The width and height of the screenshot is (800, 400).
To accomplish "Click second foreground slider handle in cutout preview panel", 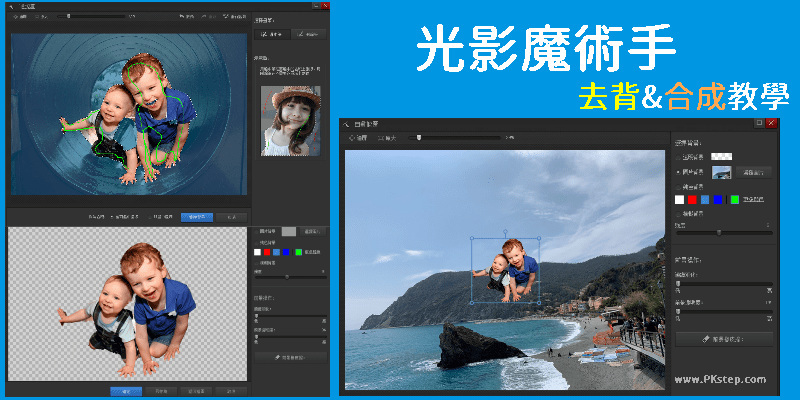I will click(x=257, y=336).
